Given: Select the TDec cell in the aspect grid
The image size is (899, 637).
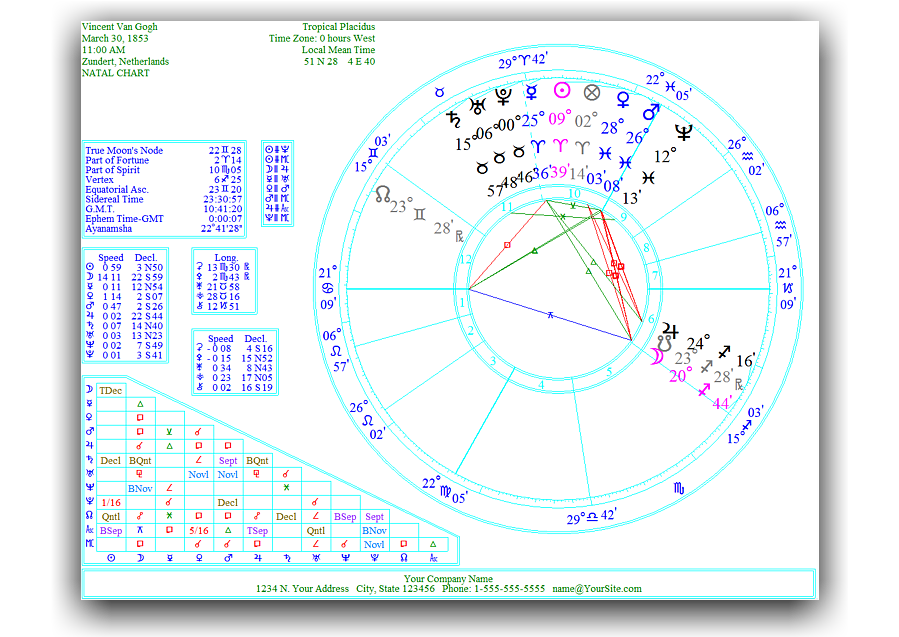Looking at the screenshot, I should pos(111,390).
